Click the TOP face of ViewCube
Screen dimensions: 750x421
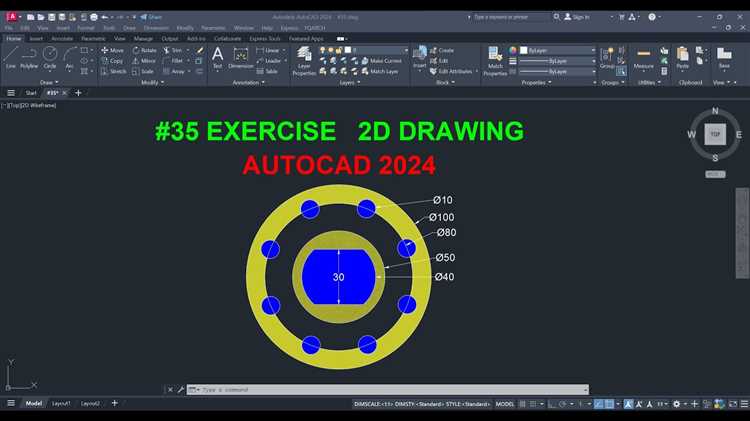[715, 134]
